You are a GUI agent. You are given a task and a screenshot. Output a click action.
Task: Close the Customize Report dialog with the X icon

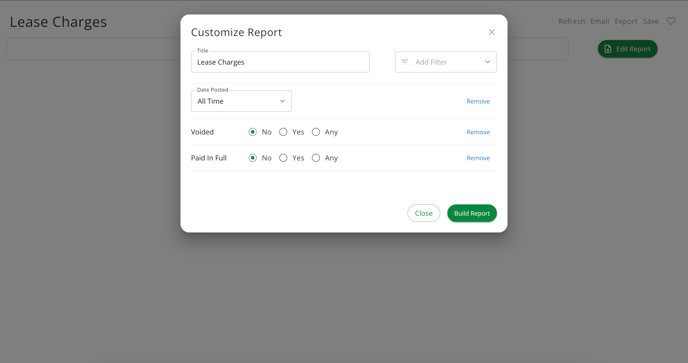click(x=491, y=32)
